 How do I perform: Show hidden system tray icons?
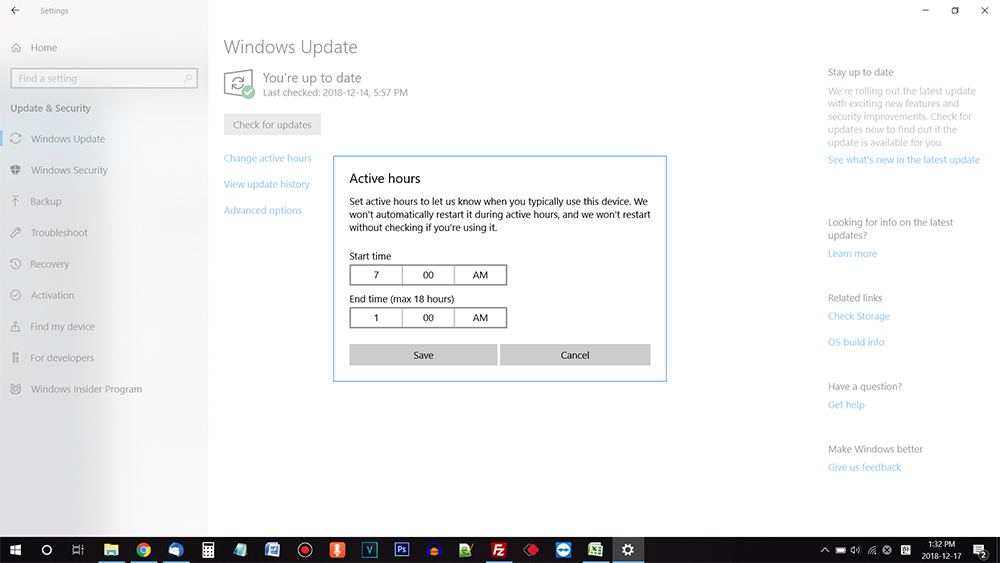[825, 550]
